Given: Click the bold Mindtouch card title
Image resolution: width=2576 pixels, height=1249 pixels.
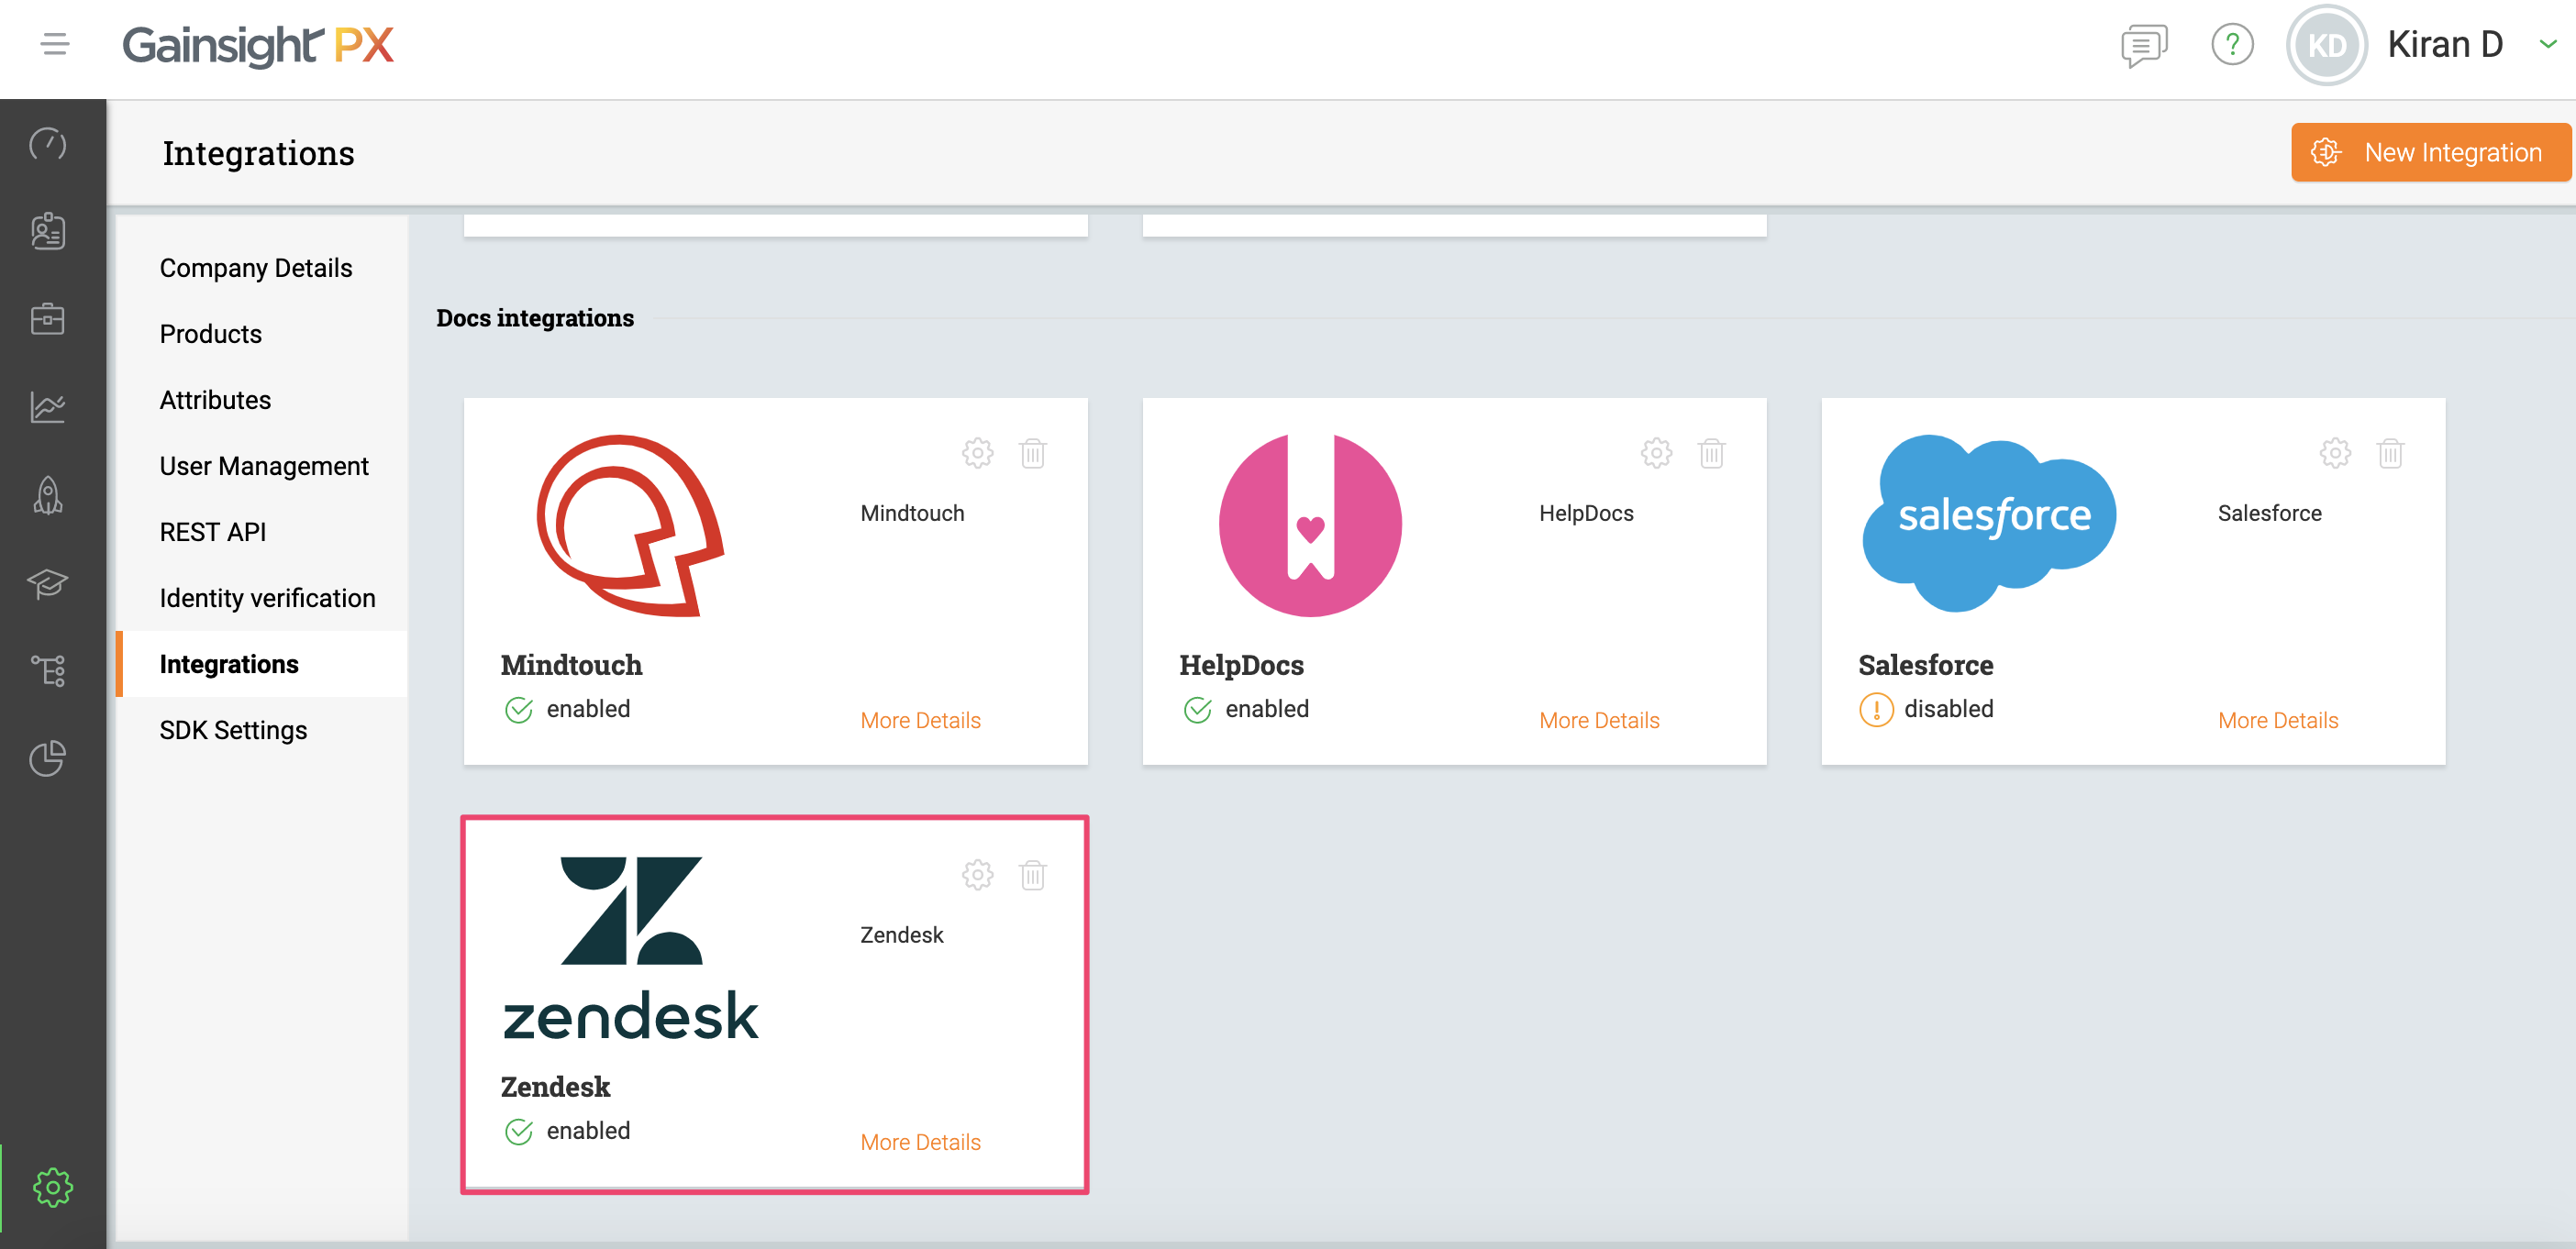Looking at the screenshot, I should 571,665.
